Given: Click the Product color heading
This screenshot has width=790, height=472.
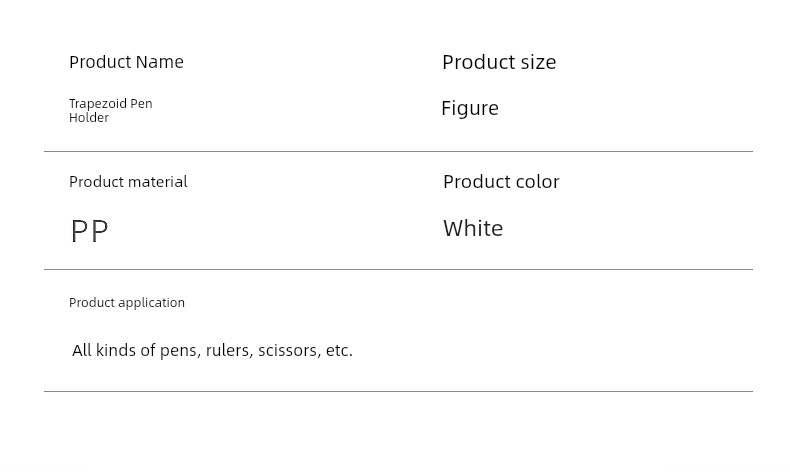Looking at the screenshot, I should click(501, 181).
